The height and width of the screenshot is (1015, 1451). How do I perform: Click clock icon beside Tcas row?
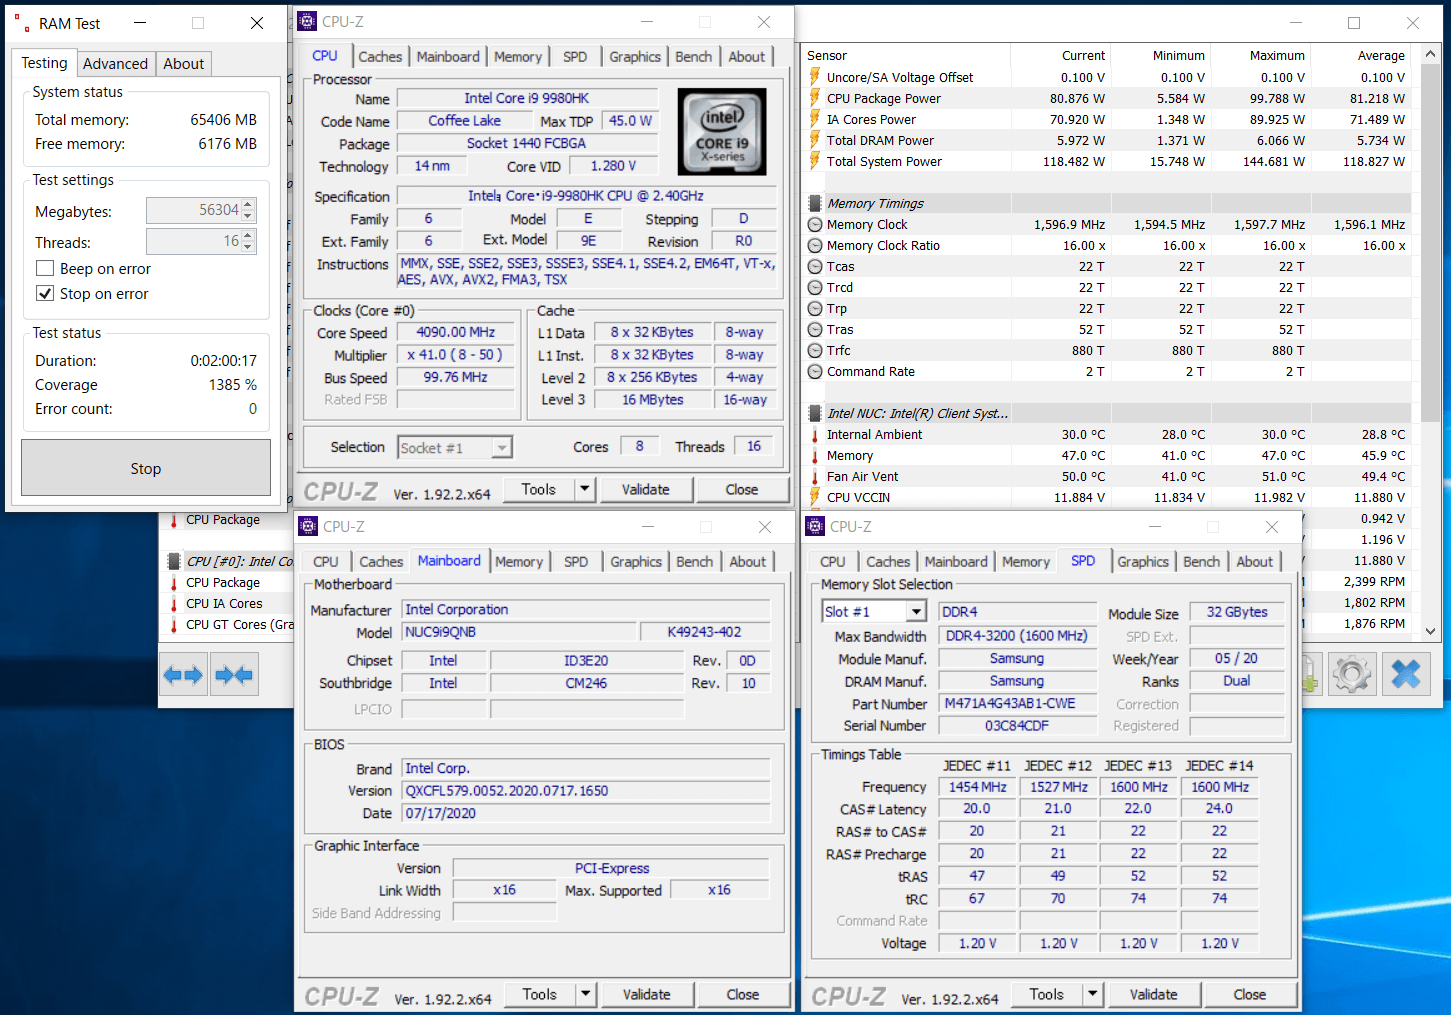(815, 267)
